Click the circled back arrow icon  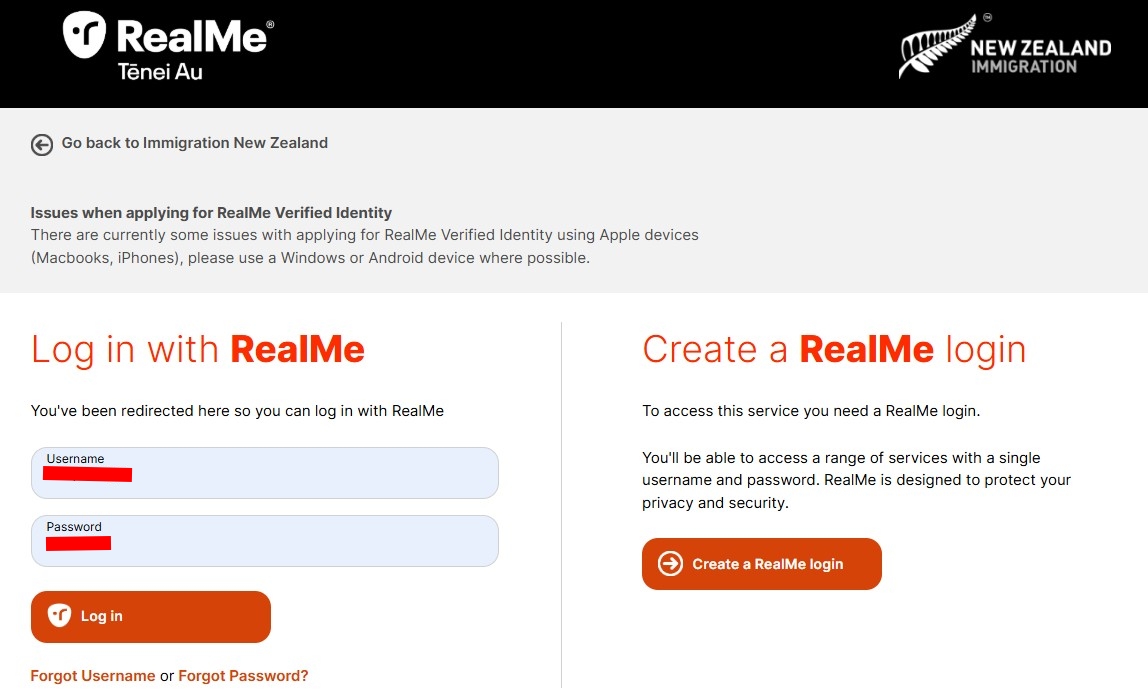(42, 145)
